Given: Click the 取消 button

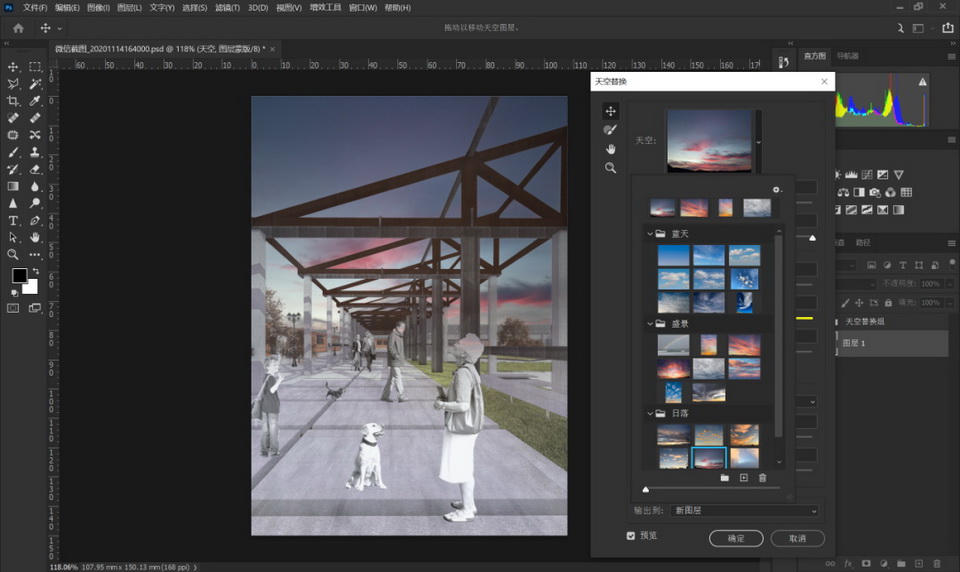Looking at the screenshot, I should [x=797, y=538].
